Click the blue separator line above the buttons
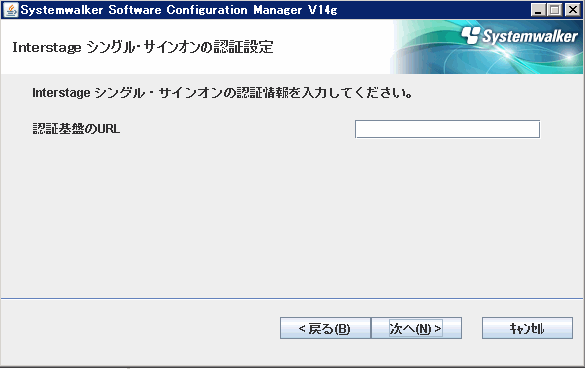The width and height of the screenshot is (585, 369). pyautogui.click(x=292, y=298)
